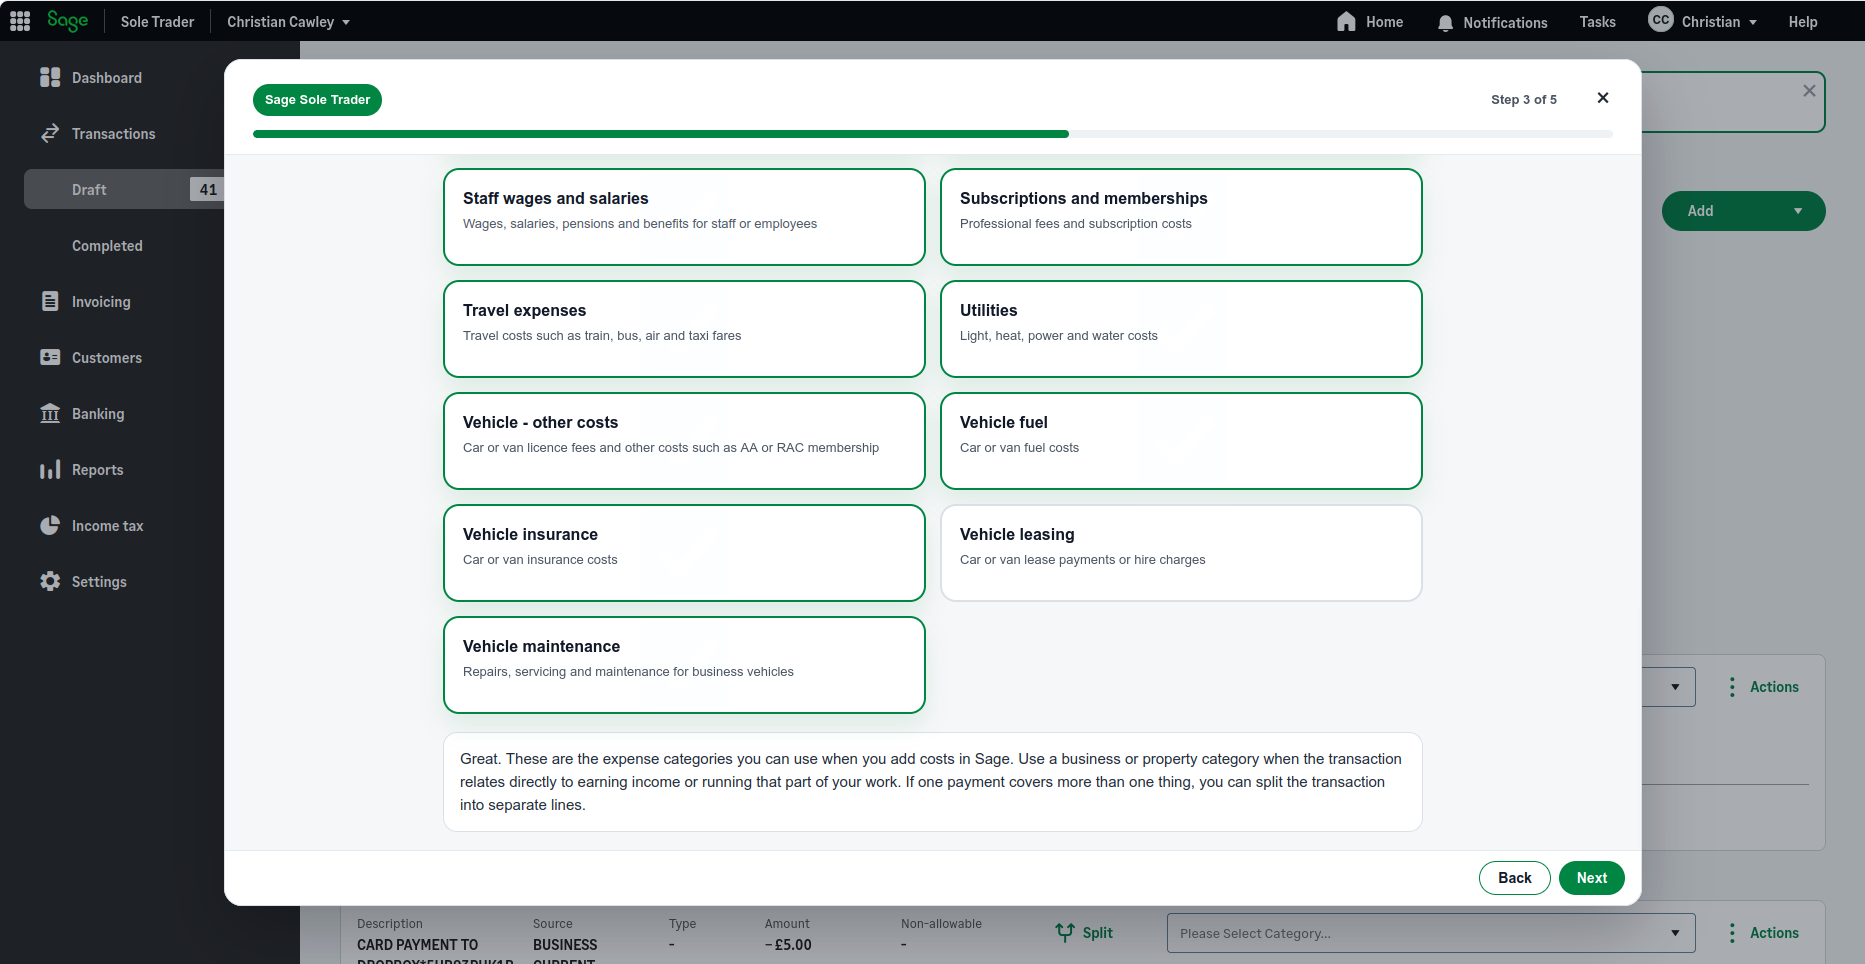Image resolution: width=1865 pixels, height=964 pixels.
Task: Switch to the Completed transactions tab
Action: (107, 245)
